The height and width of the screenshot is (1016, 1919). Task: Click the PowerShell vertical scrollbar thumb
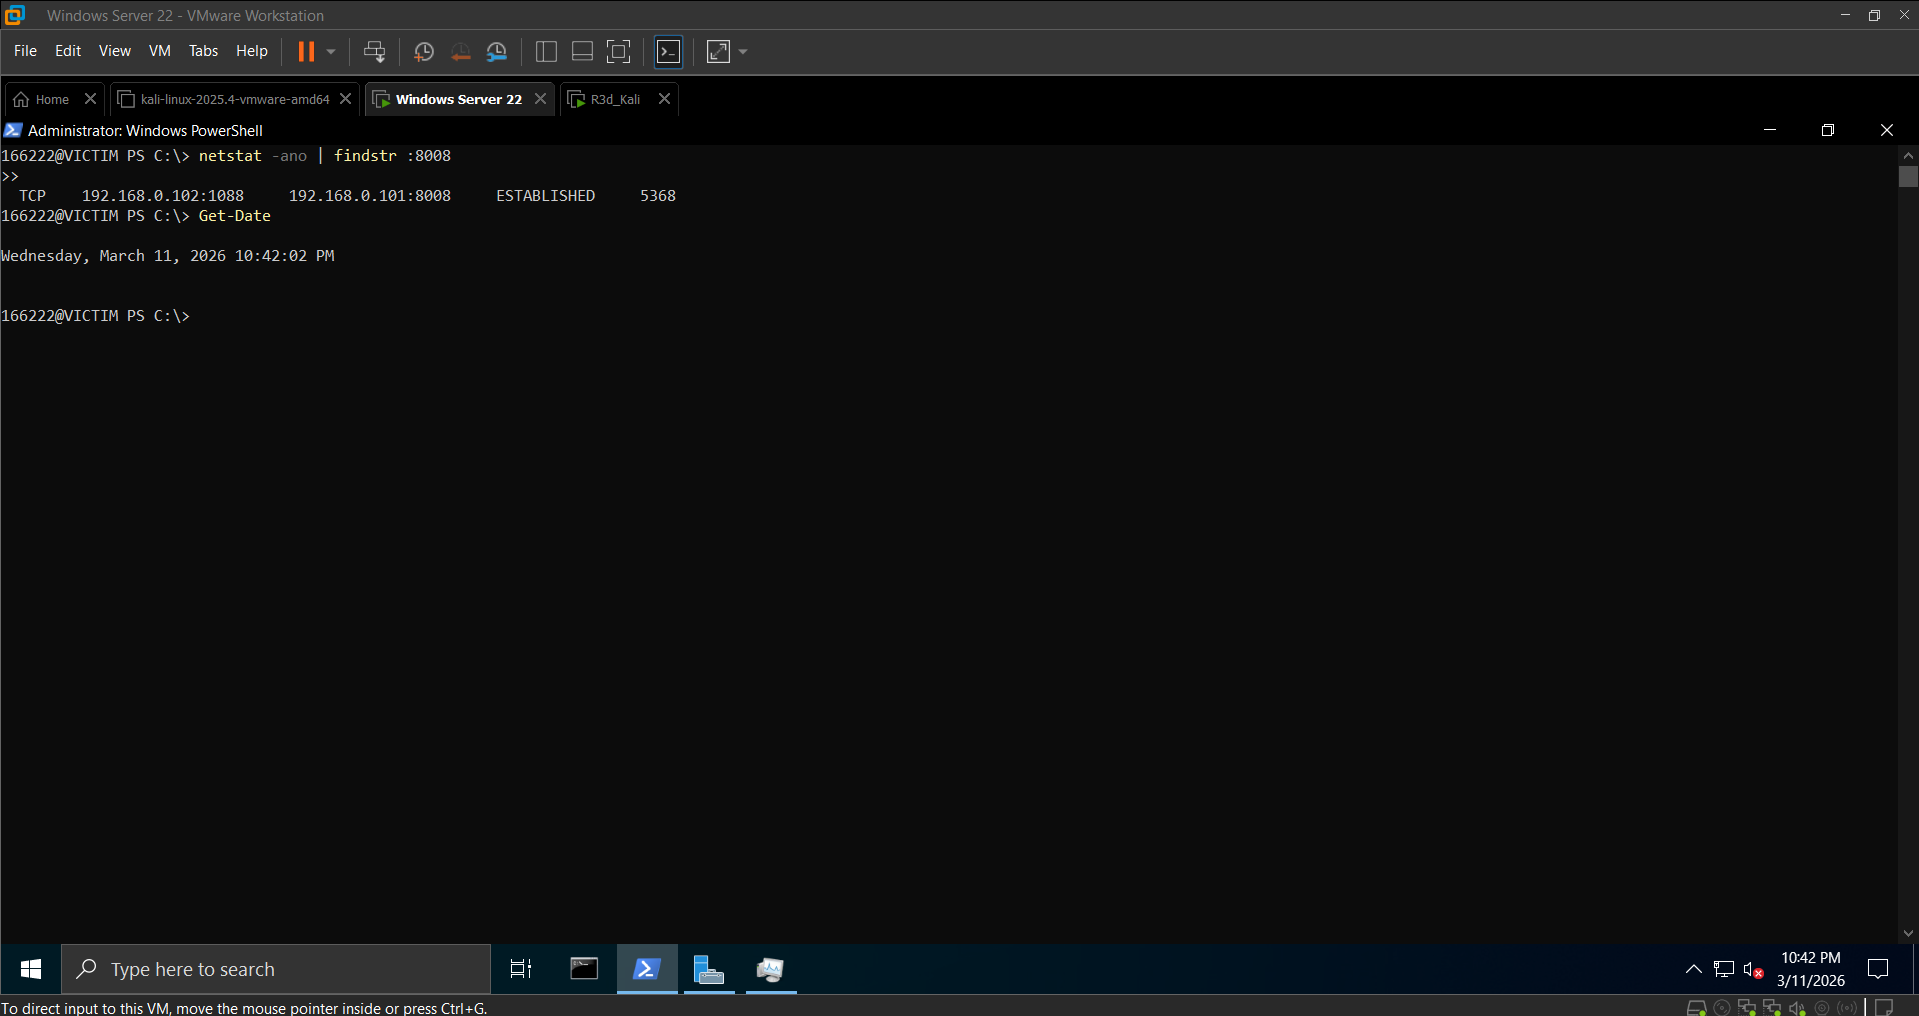coord(1908,177)
